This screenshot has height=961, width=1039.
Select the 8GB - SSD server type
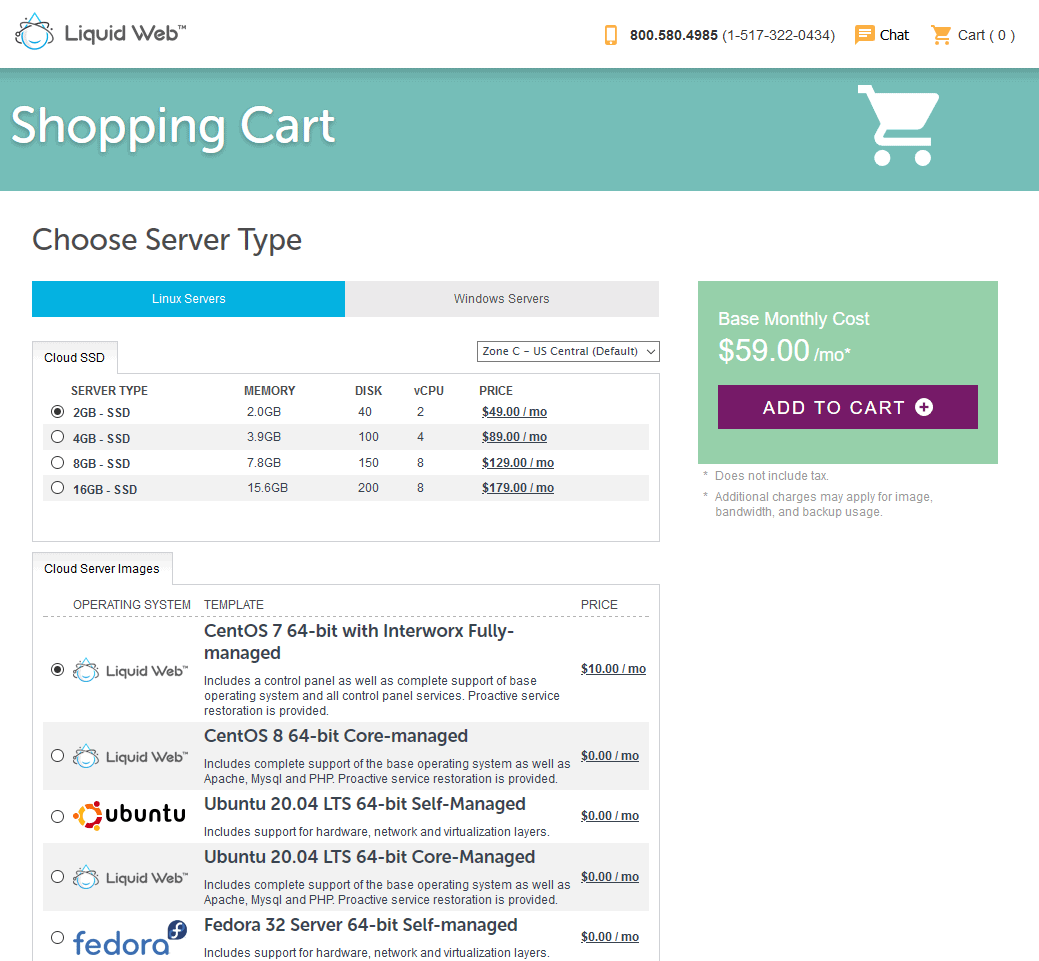point(58,463)
